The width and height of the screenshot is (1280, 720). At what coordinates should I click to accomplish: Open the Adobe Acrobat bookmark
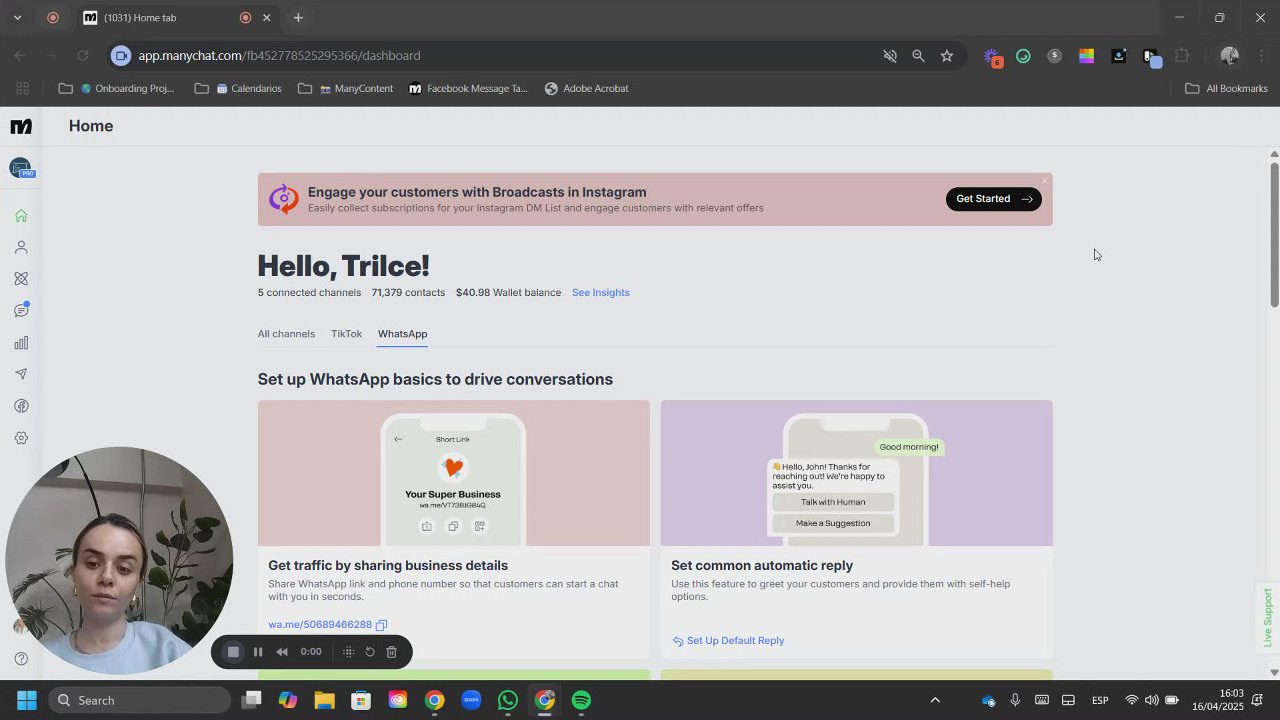(x=587, y=88)
